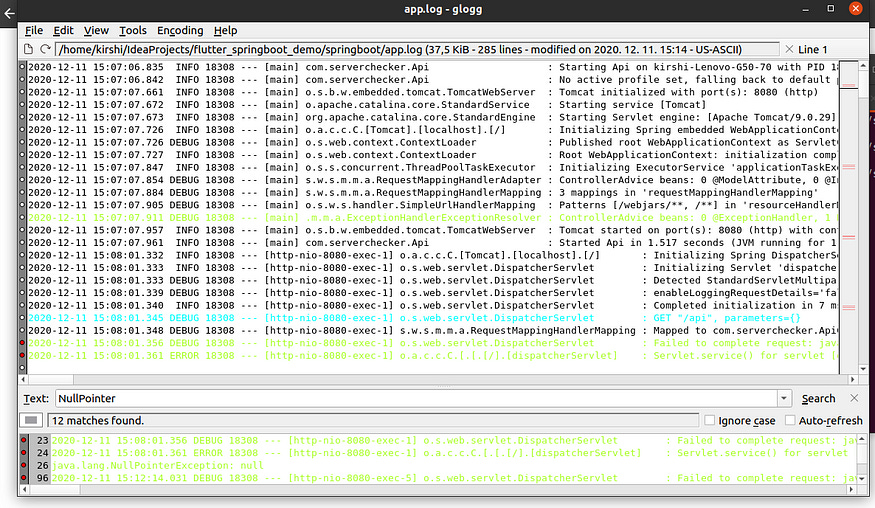The width and height of the screenshot is (875, 508).
Task: Click the file path info field
Action: point(417,49)
